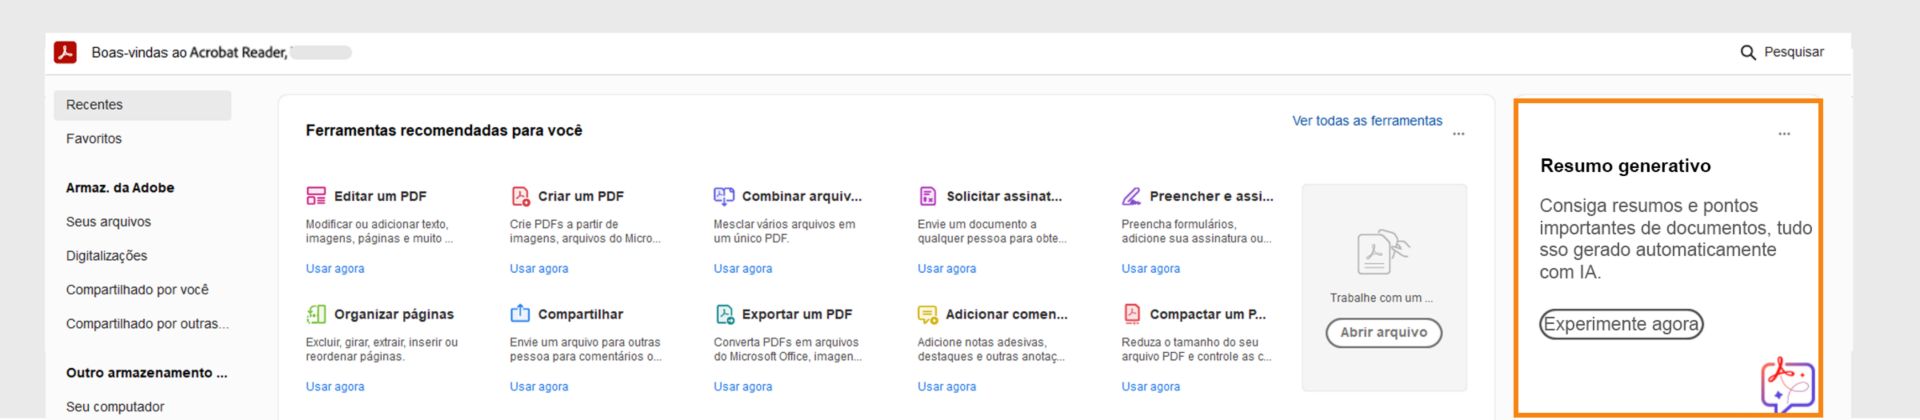The image size is (1920, 420).
Task: Click the Resumo generativo heading
Action: click(1625, 166)
